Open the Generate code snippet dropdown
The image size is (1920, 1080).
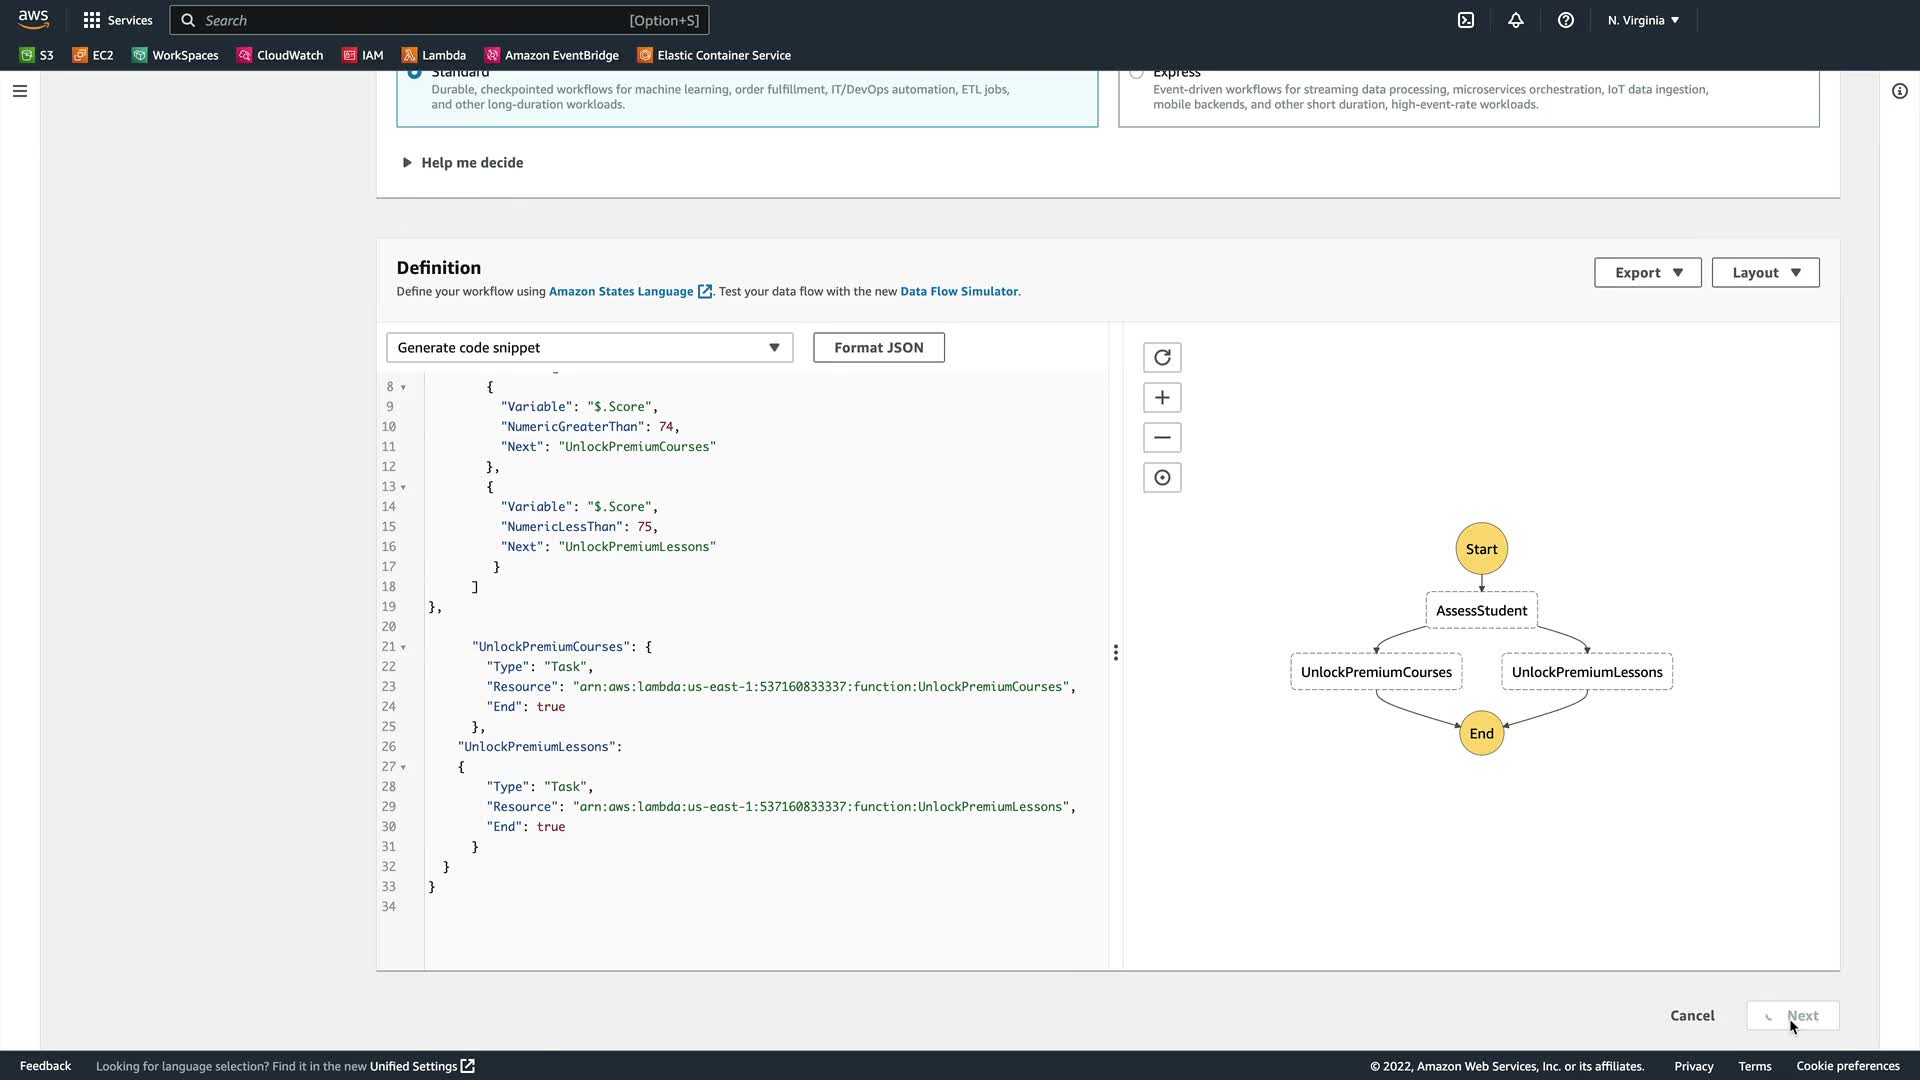coord(589,348)
